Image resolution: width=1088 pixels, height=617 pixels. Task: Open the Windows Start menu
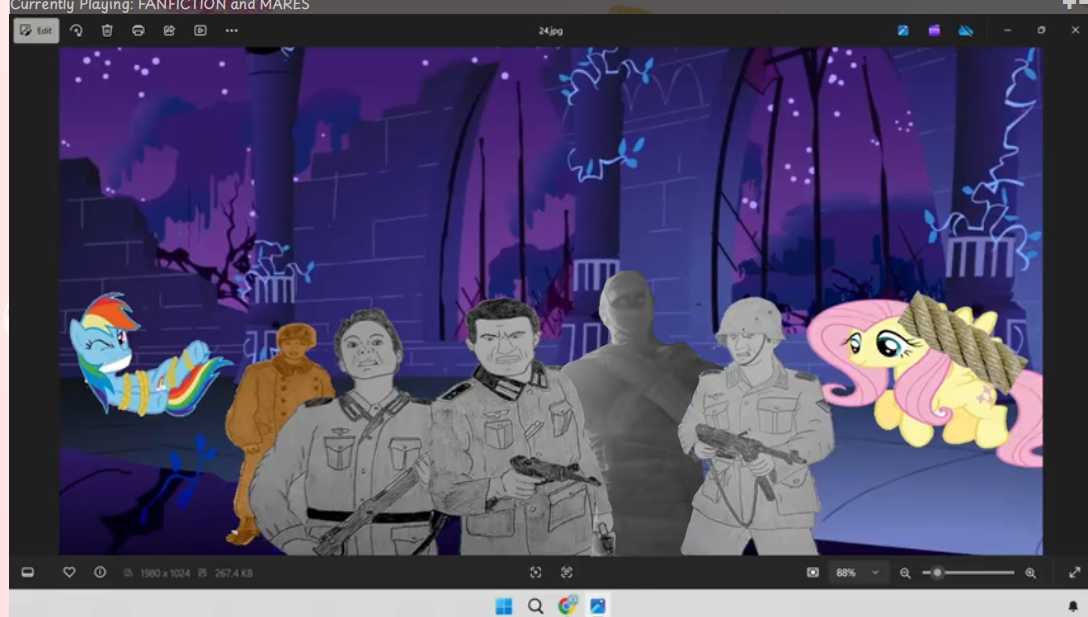coord(504,606)
